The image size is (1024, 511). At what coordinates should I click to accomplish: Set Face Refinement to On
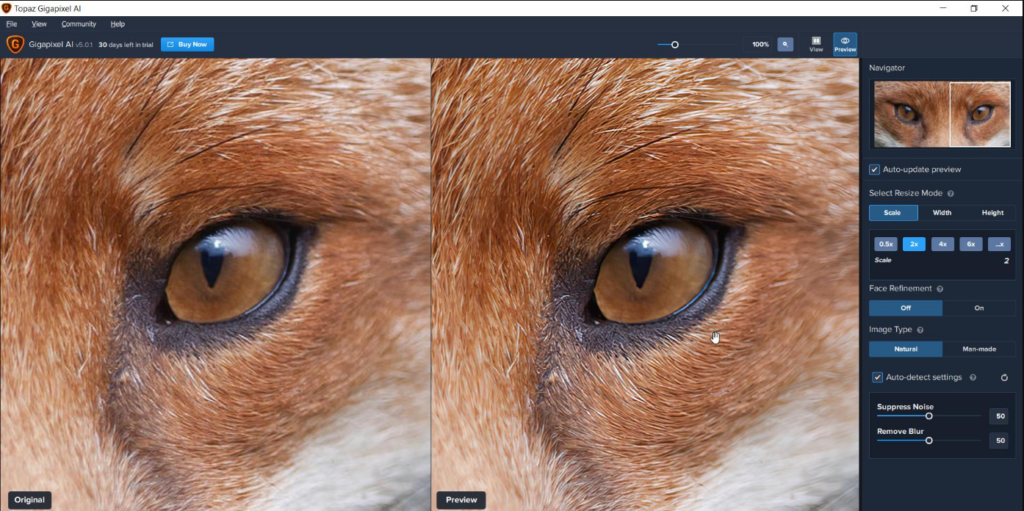[x=979, y=308]
